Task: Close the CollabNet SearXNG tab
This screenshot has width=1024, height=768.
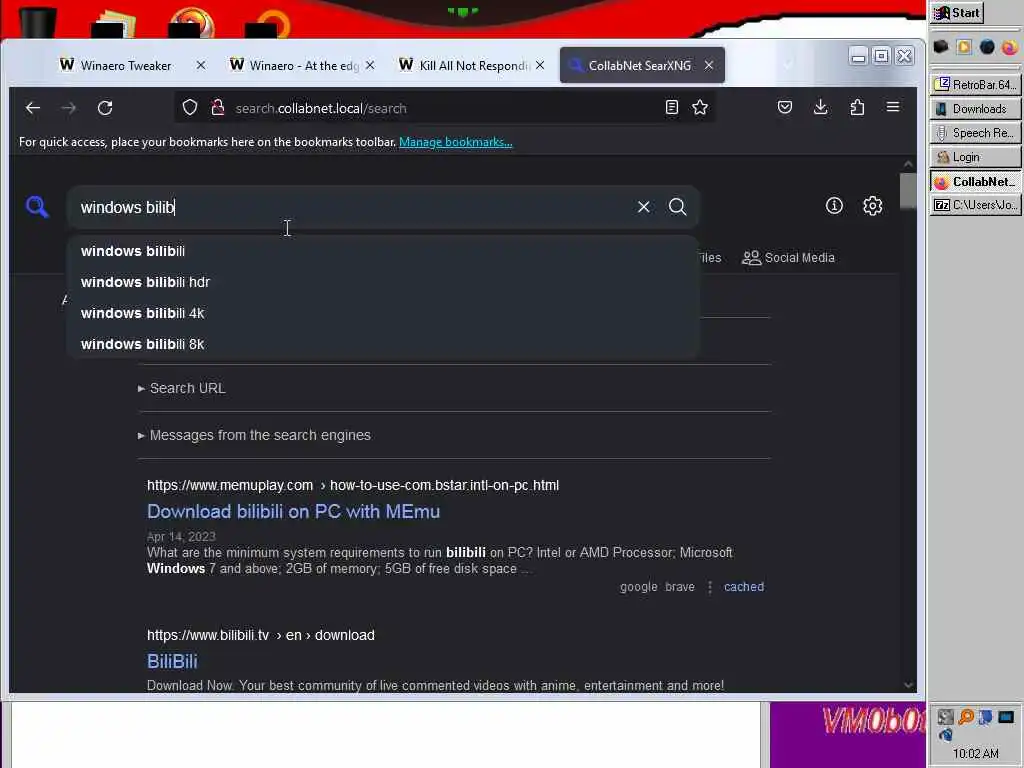Action: [x=709, y=65]
